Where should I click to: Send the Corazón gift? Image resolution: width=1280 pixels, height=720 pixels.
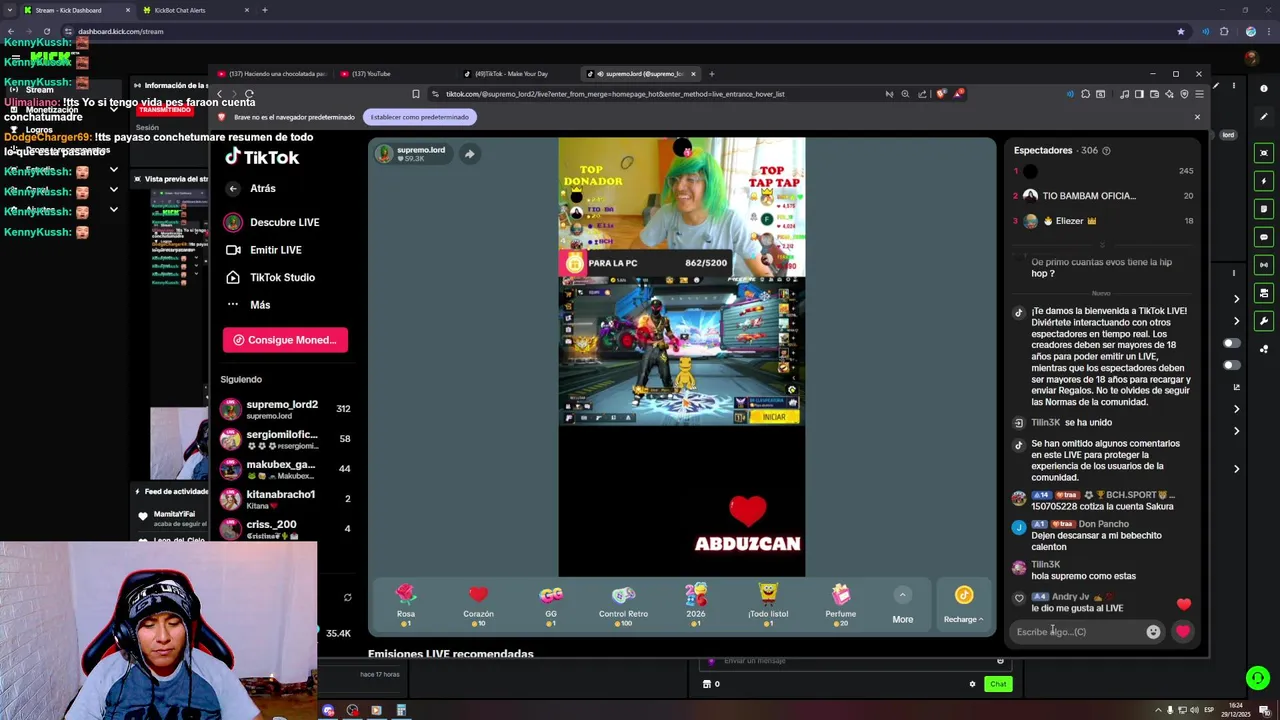pos(478,605)
